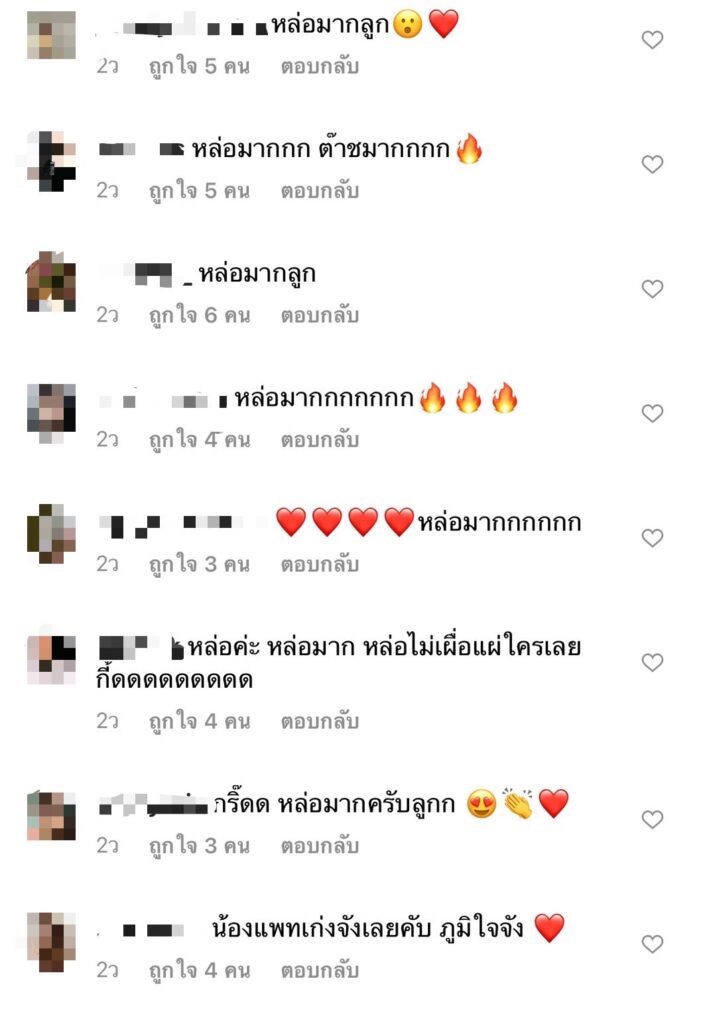Like the 'กริ๊ดด หล่อมากครับลูกก' comment
The width and height of the screenshot is (703, 1024).
coord(652,819)
